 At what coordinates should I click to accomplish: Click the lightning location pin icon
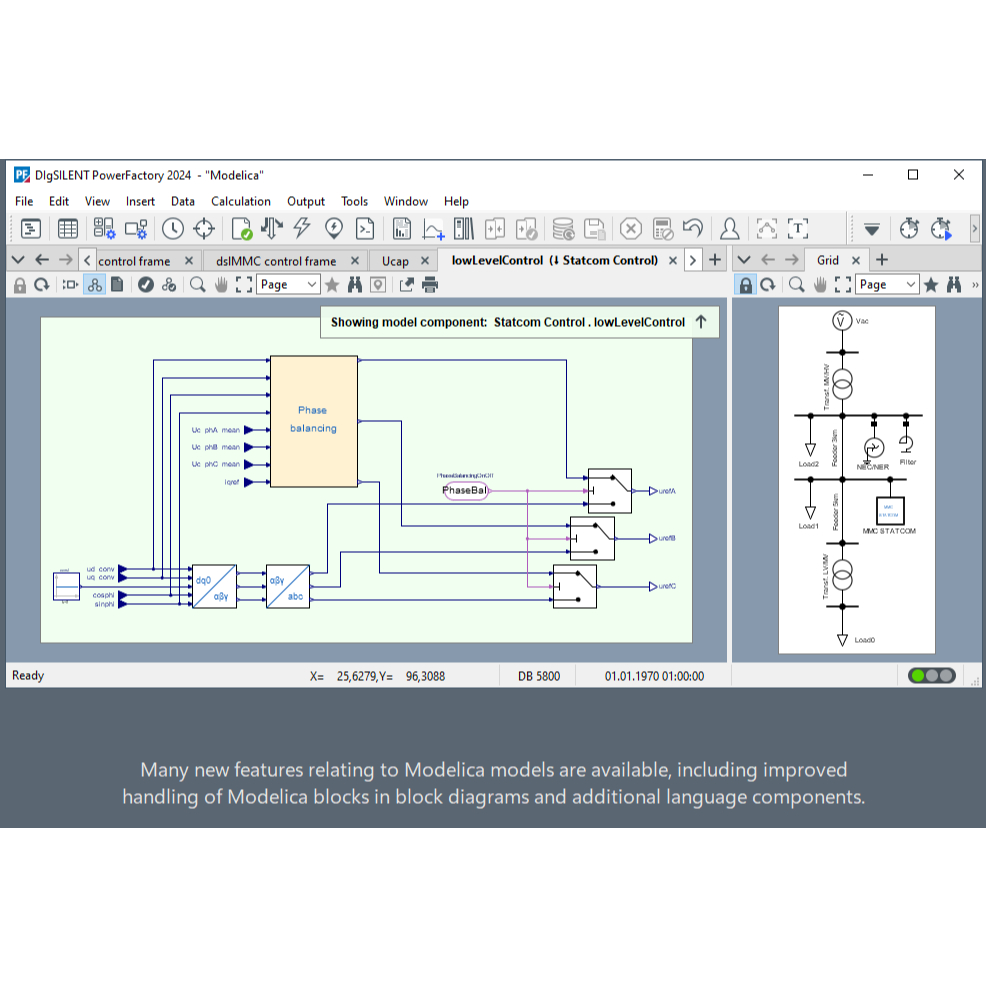(333, 228)
